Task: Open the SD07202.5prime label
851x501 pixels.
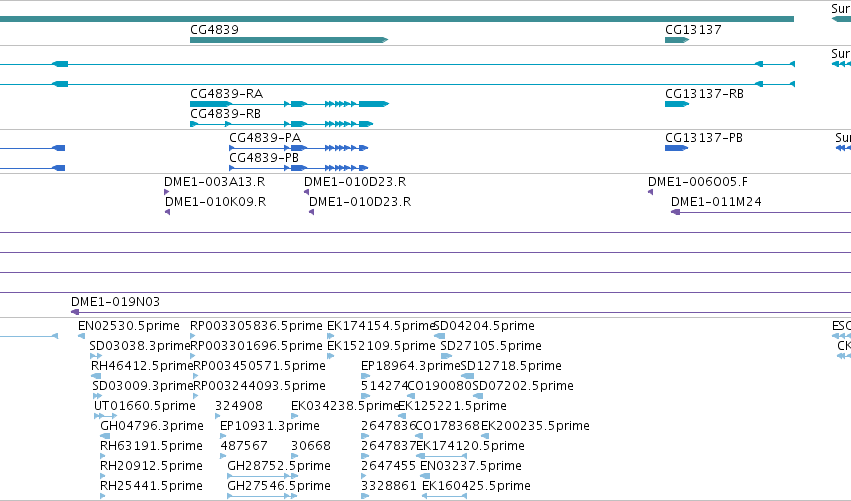Action: point(523,386)
